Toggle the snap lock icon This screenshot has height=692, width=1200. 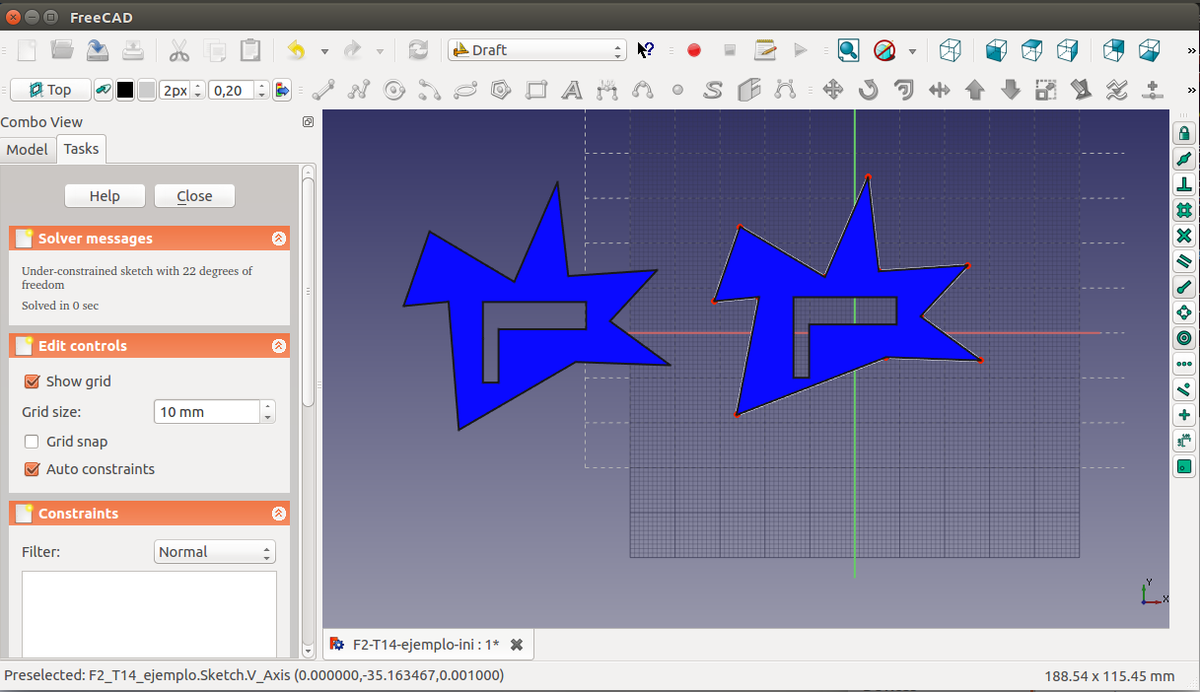(1184, 133)
